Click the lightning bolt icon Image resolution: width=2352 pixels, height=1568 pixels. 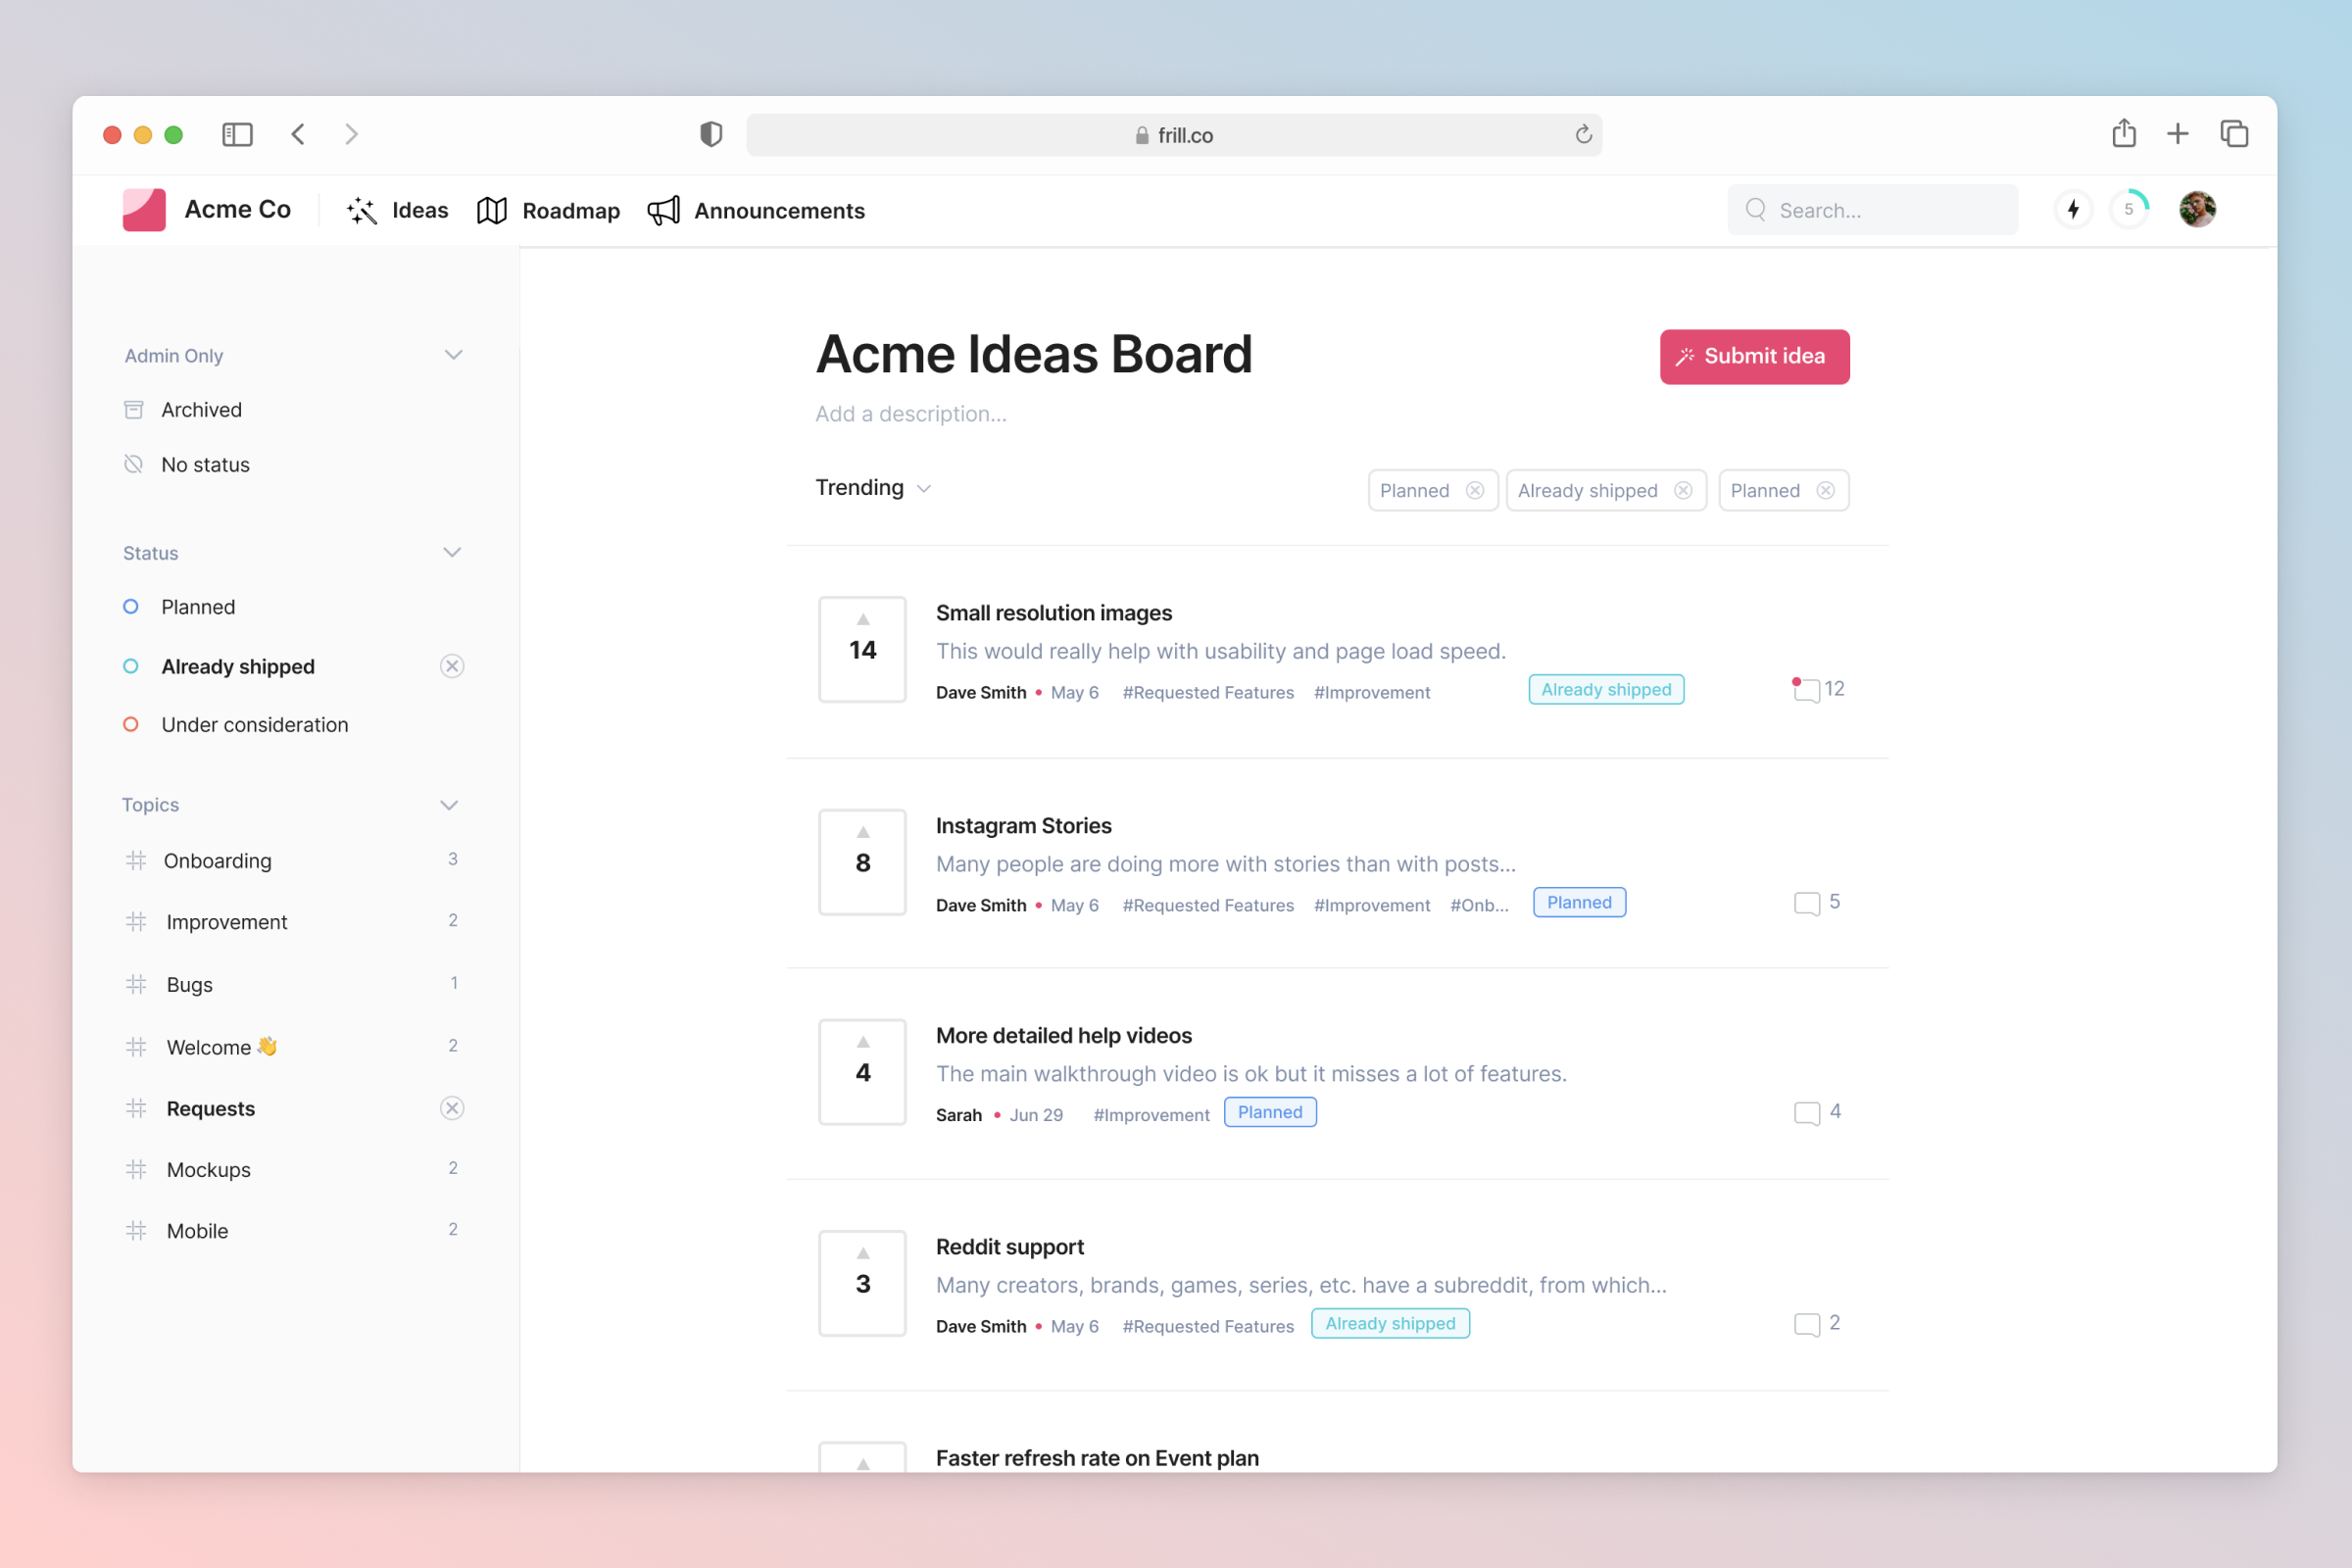pos(2073,210)
